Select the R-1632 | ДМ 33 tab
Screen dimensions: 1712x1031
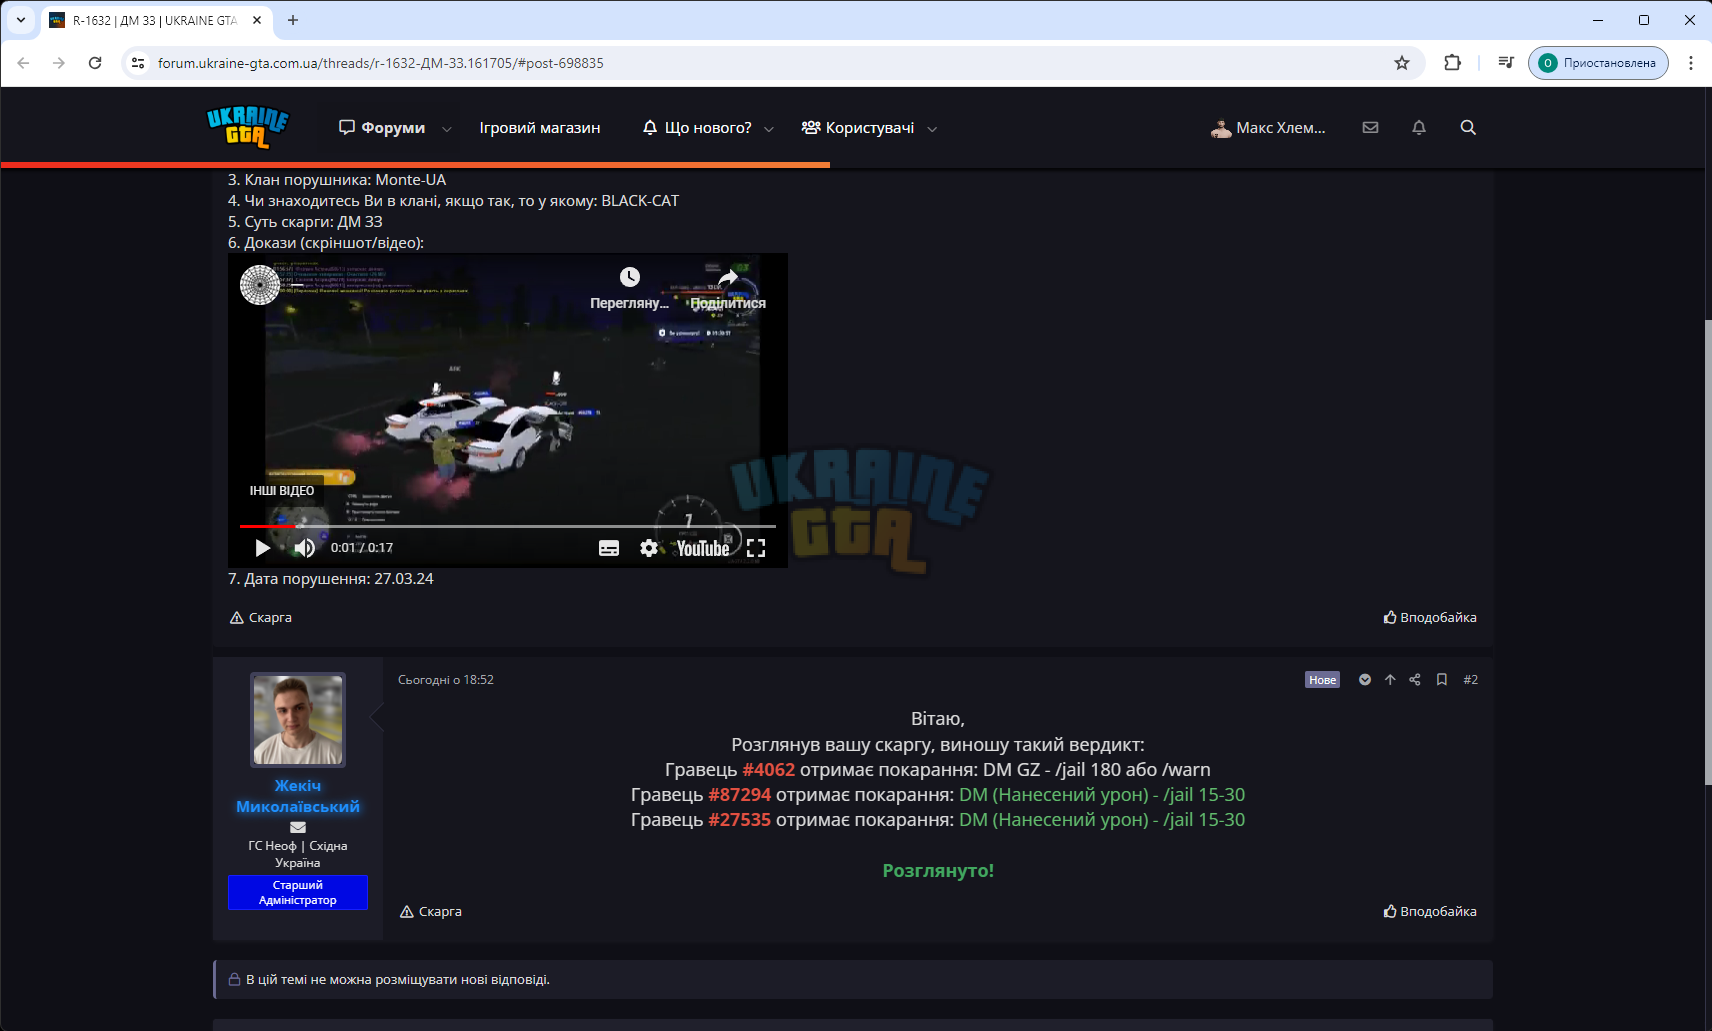[155, 20]
